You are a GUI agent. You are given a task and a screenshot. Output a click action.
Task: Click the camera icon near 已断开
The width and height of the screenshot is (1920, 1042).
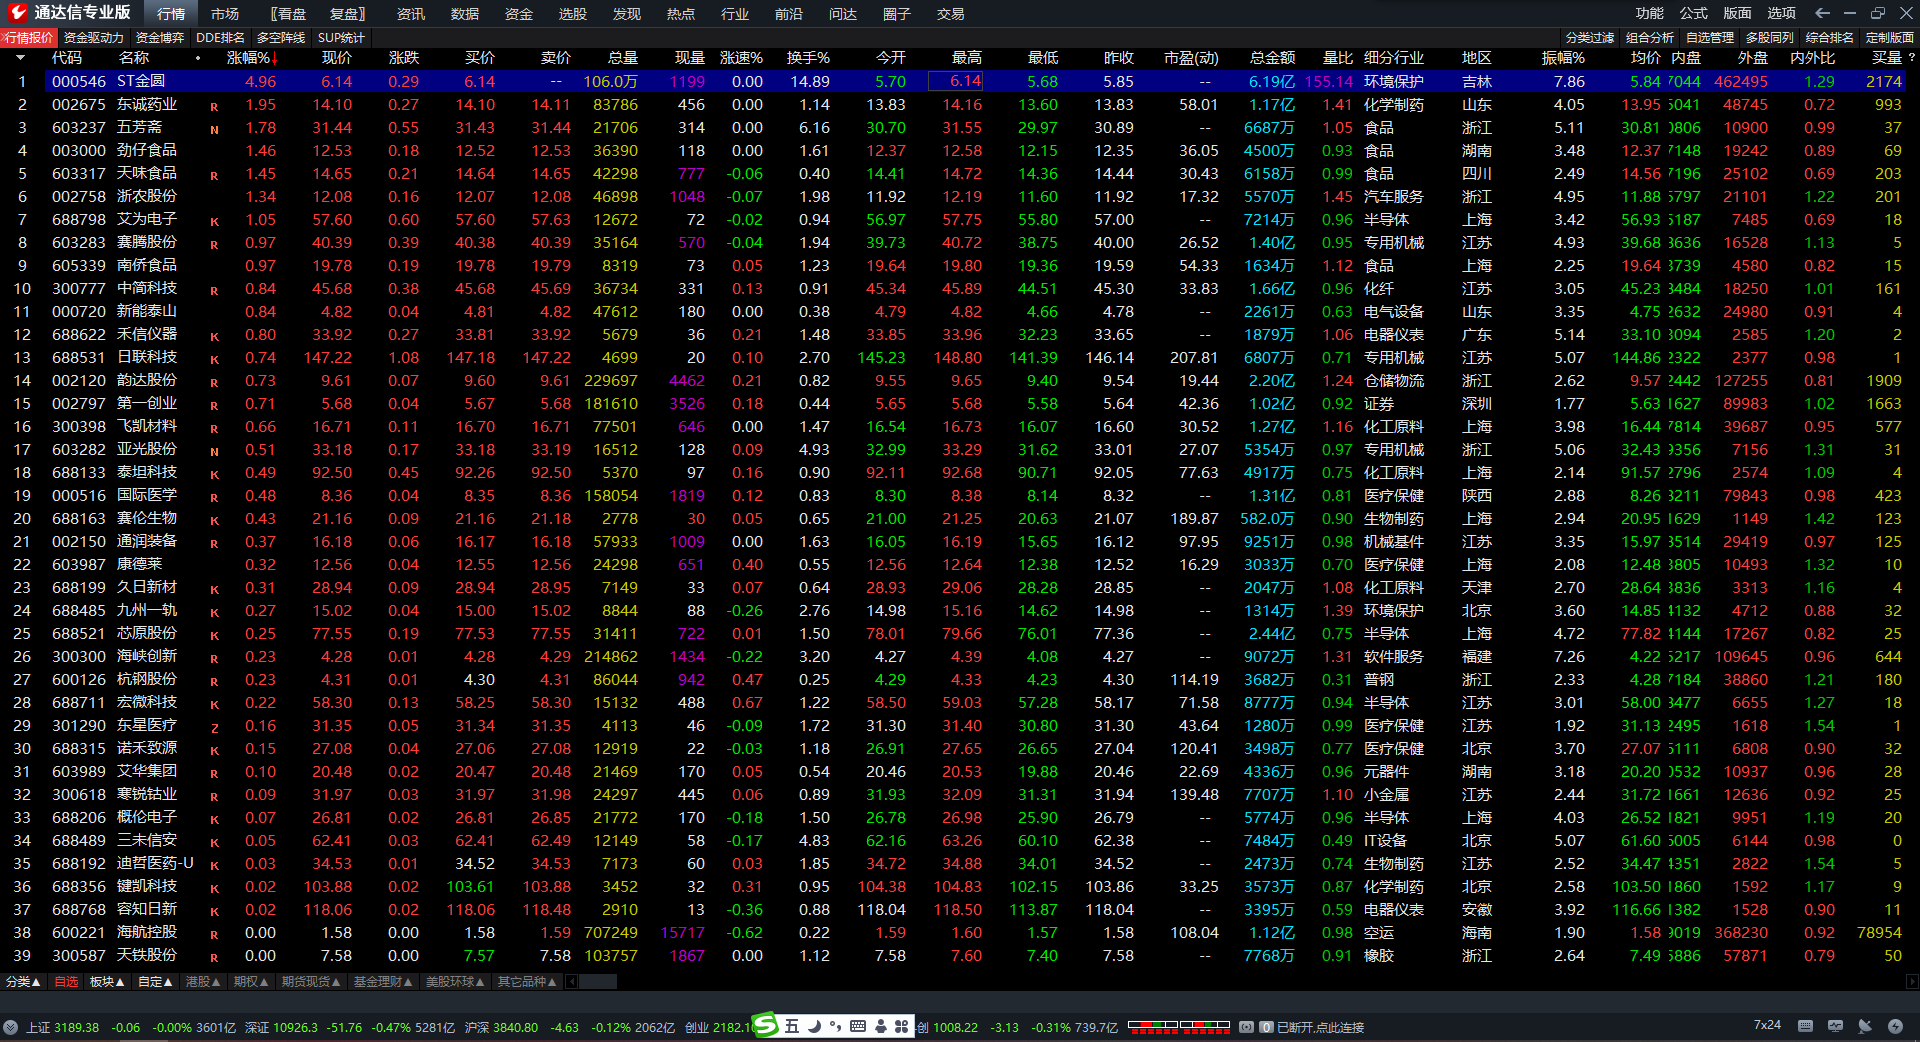1246,1027
